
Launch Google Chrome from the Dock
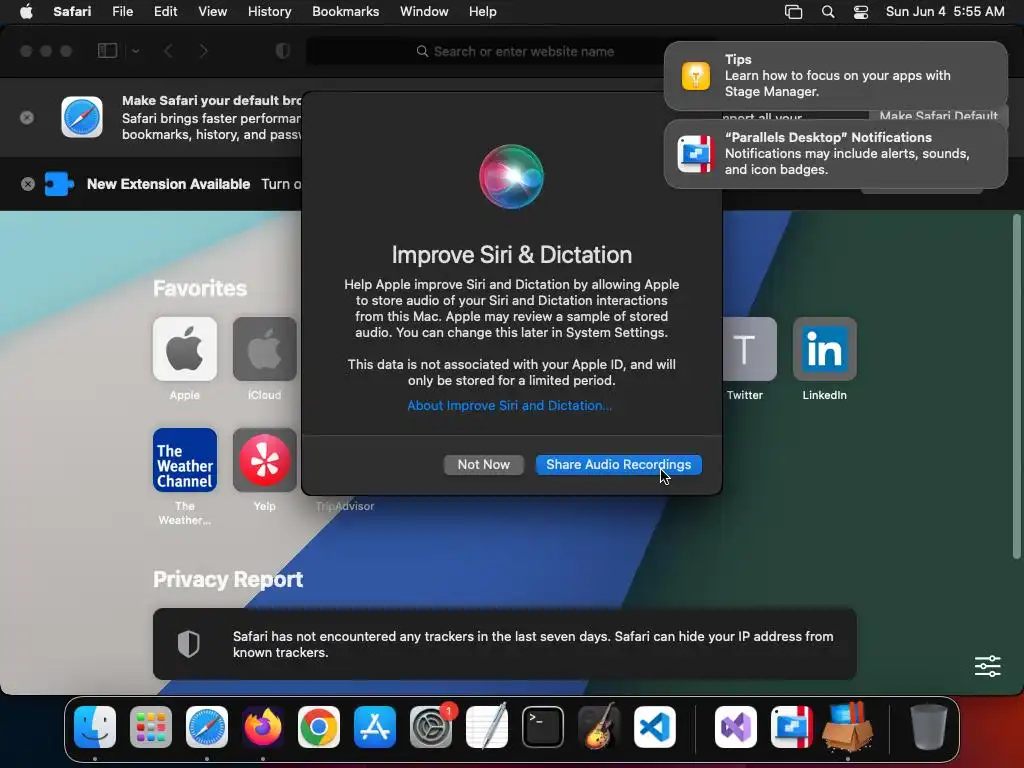(x=319, y=727)
